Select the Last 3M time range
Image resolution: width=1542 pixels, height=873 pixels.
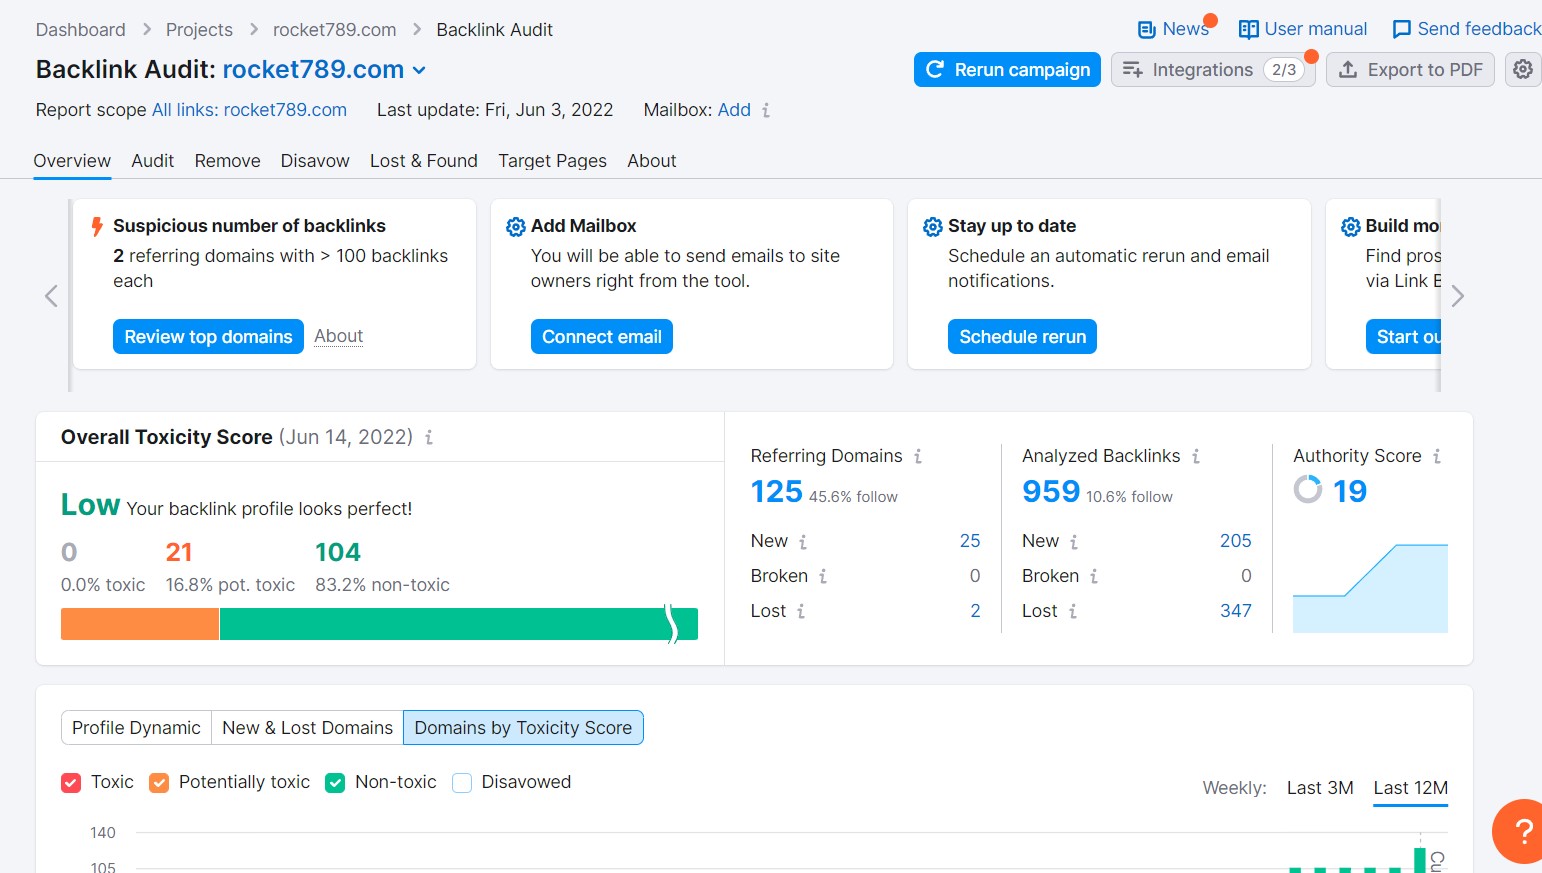[x=1320, y=788]
